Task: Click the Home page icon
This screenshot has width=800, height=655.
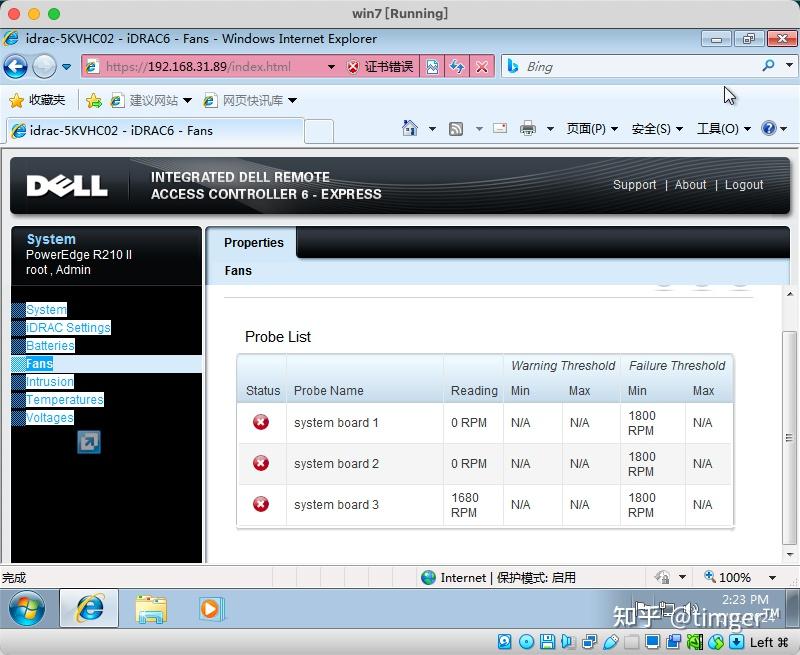Action: pyautogui.click(x=410, y=128)
